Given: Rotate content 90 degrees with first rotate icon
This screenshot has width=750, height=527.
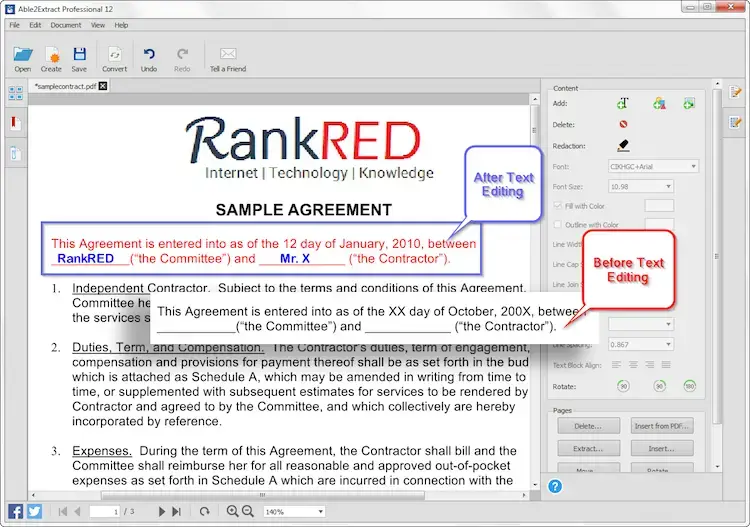Looking at the screenshot, I should pos(623,386).
